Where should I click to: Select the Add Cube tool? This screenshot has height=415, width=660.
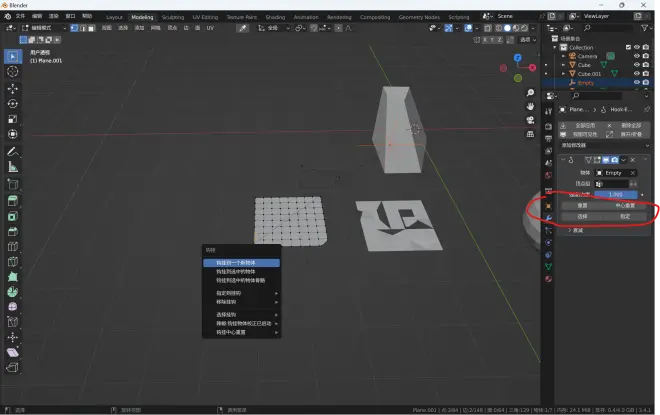click(13, 184)
